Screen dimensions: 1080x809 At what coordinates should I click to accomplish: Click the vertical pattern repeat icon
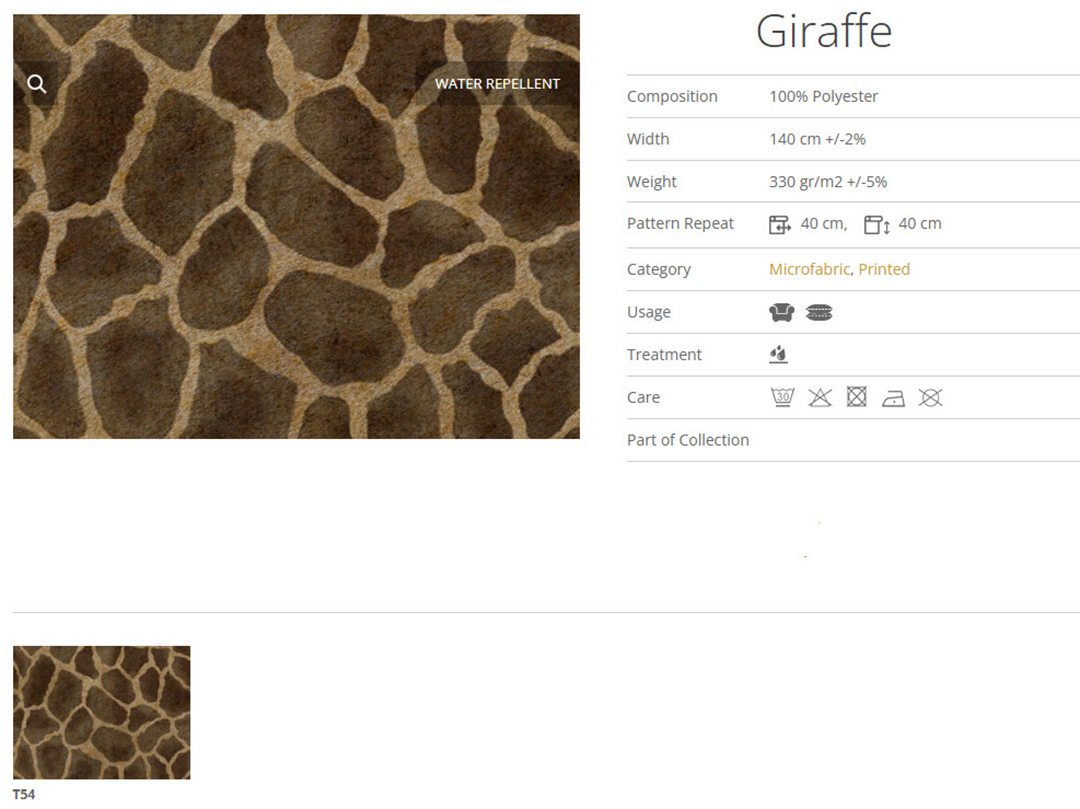coord(876,225)
